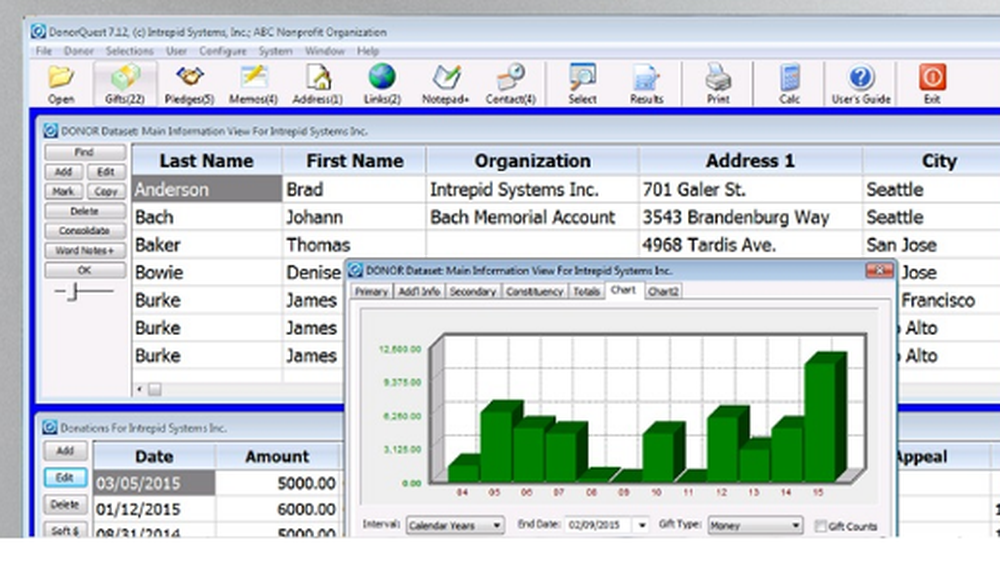
Task: Click the OK button
Action: click(x=84, y=270)
